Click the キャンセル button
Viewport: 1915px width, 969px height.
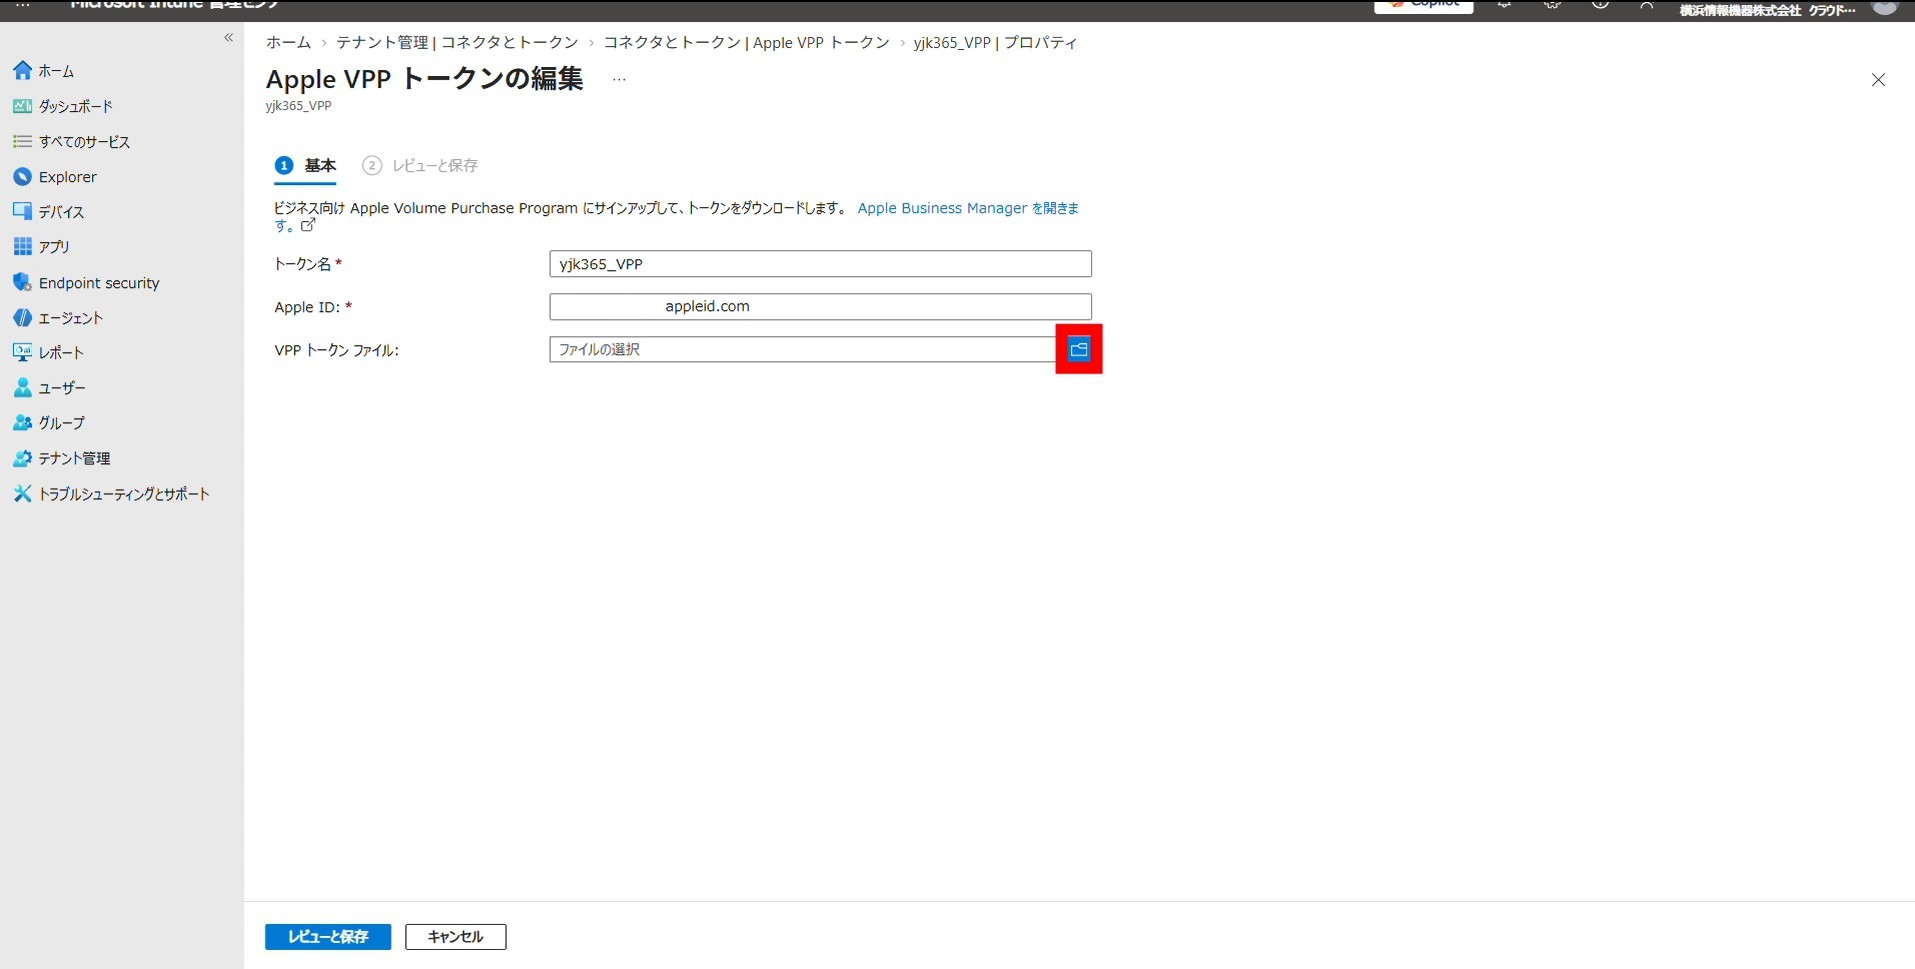point(455,937)
